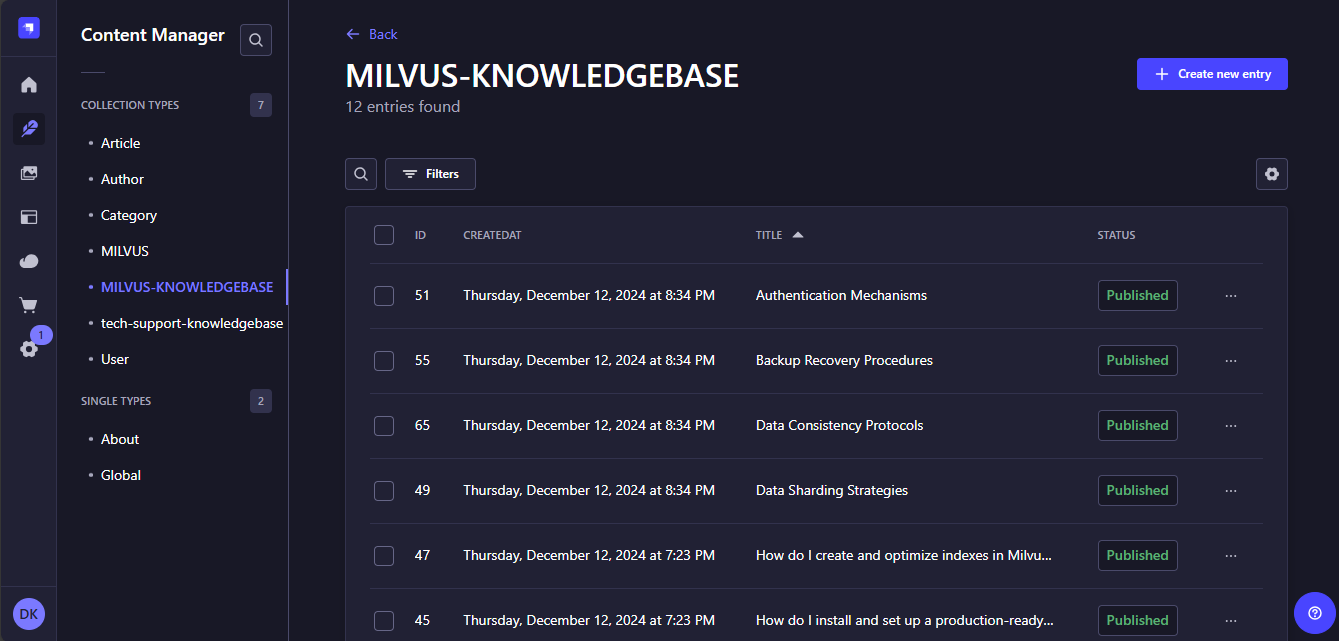Tick the Backup Recovery Procedures row checkbox
This screenshot has height=641, width=1339.
pyautogui.click(x=384, y=361)
